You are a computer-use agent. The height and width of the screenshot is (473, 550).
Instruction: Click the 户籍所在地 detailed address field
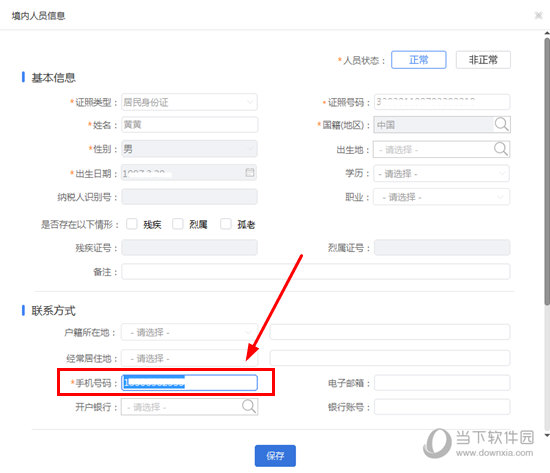pos(390,332)
